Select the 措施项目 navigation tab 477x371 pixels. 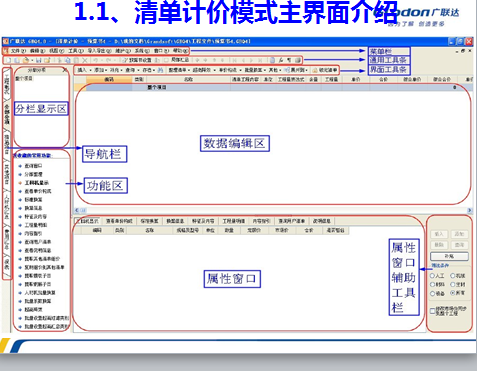[x=6, y=144]
